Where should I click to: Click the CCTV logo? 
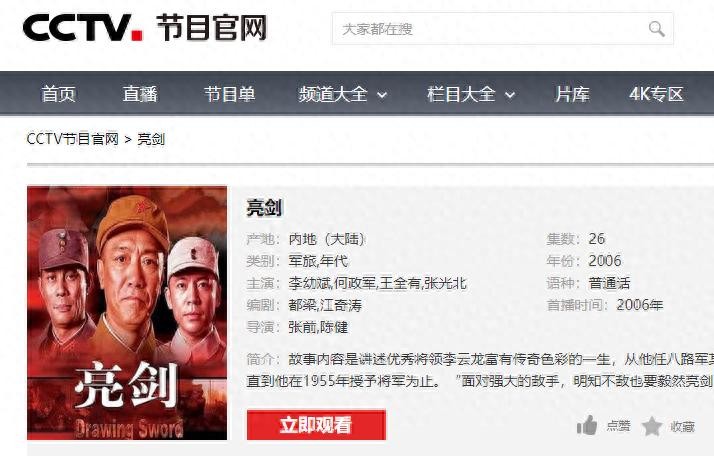(x=82, y=27)
